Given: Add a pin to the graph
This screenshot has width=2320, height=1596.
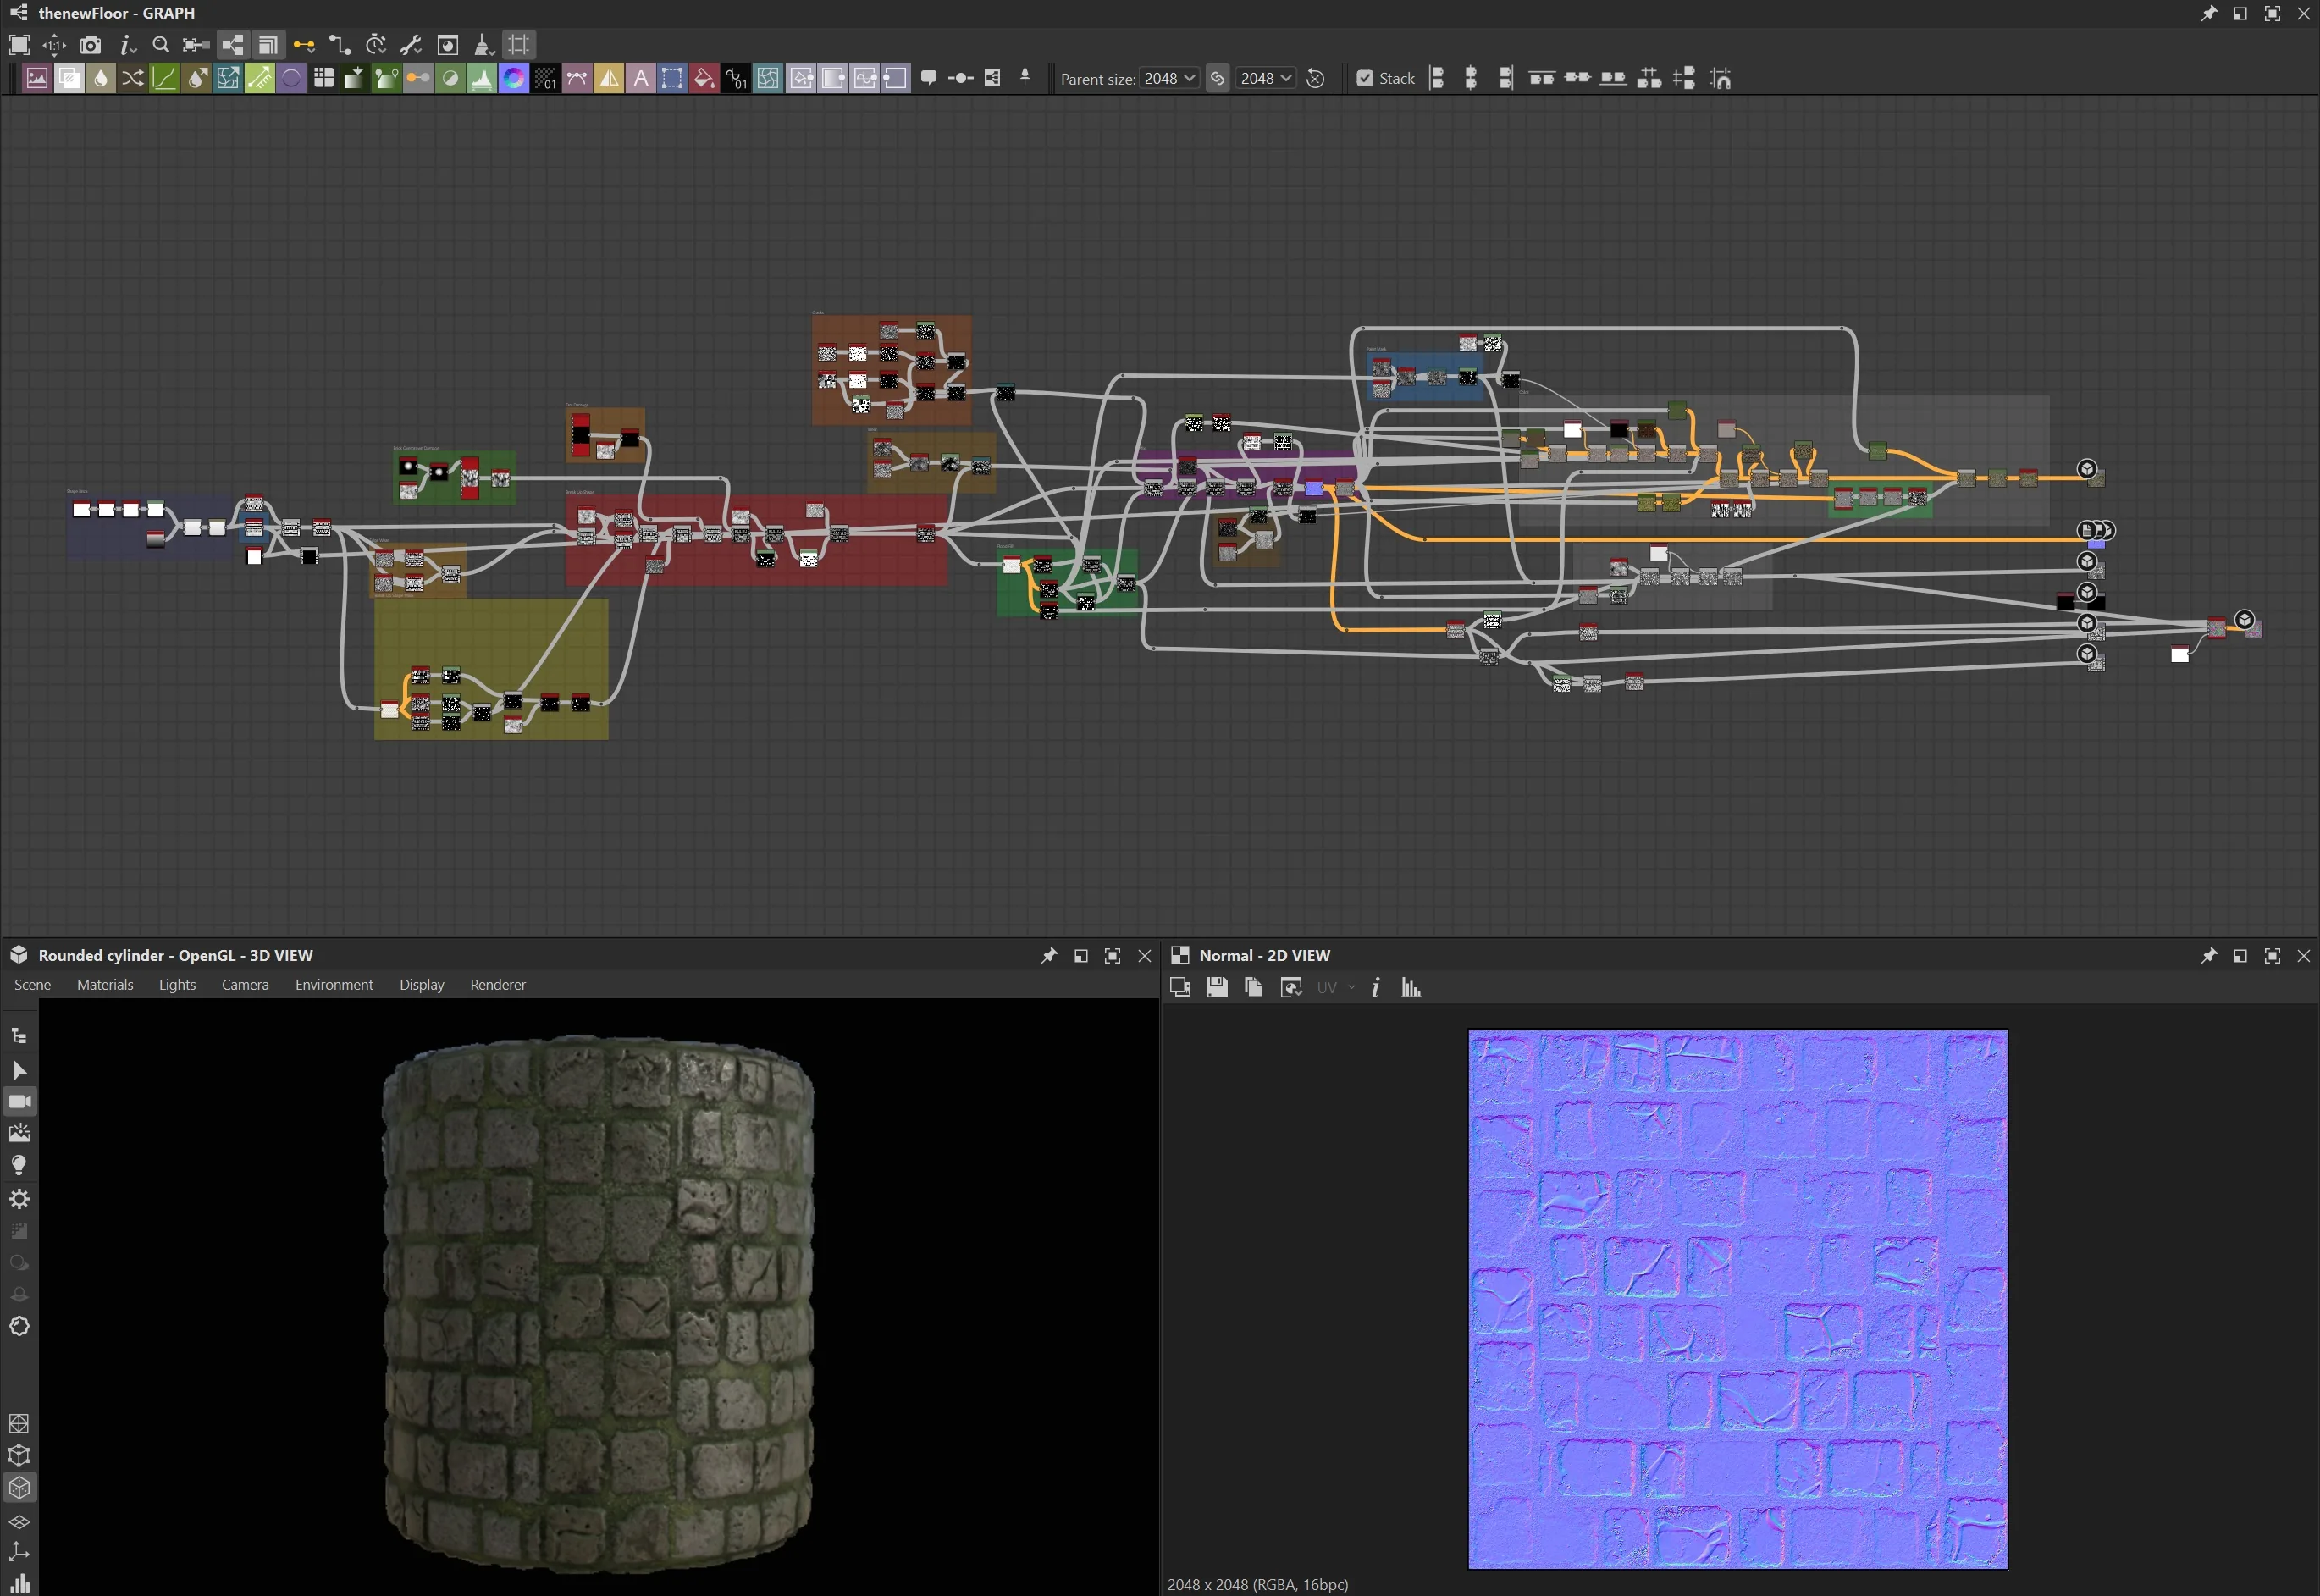Looking at the screenshot, I should coord(1025,78).
